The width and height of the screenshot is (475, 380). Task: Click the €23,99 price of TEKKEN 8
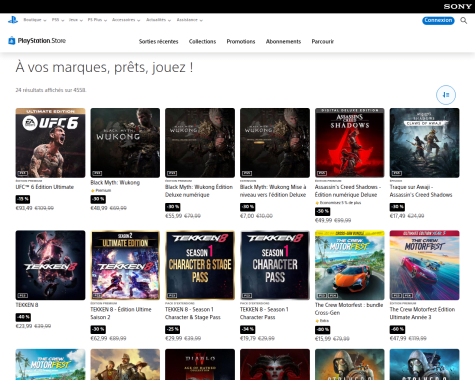24,326
